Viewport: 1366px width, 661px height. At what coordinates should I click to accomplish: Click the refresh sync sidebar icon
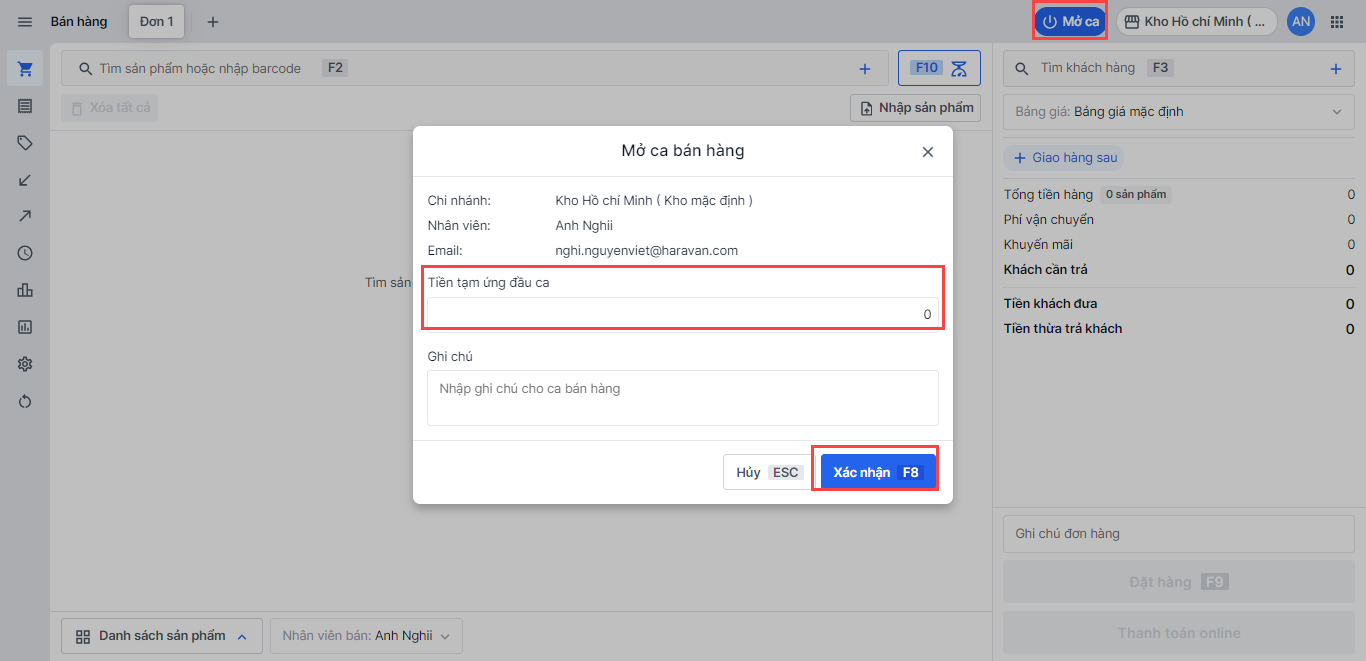[x=25, y=401]
